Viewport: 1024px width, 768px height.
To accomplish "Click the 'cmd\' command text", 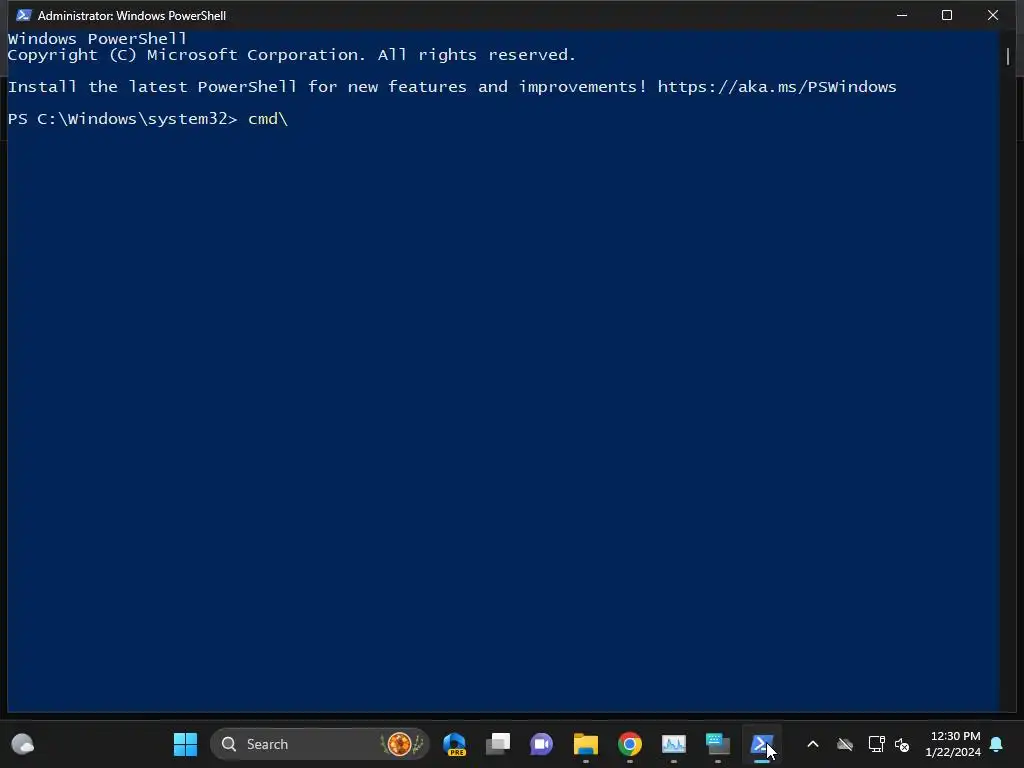I will point(268,119).
